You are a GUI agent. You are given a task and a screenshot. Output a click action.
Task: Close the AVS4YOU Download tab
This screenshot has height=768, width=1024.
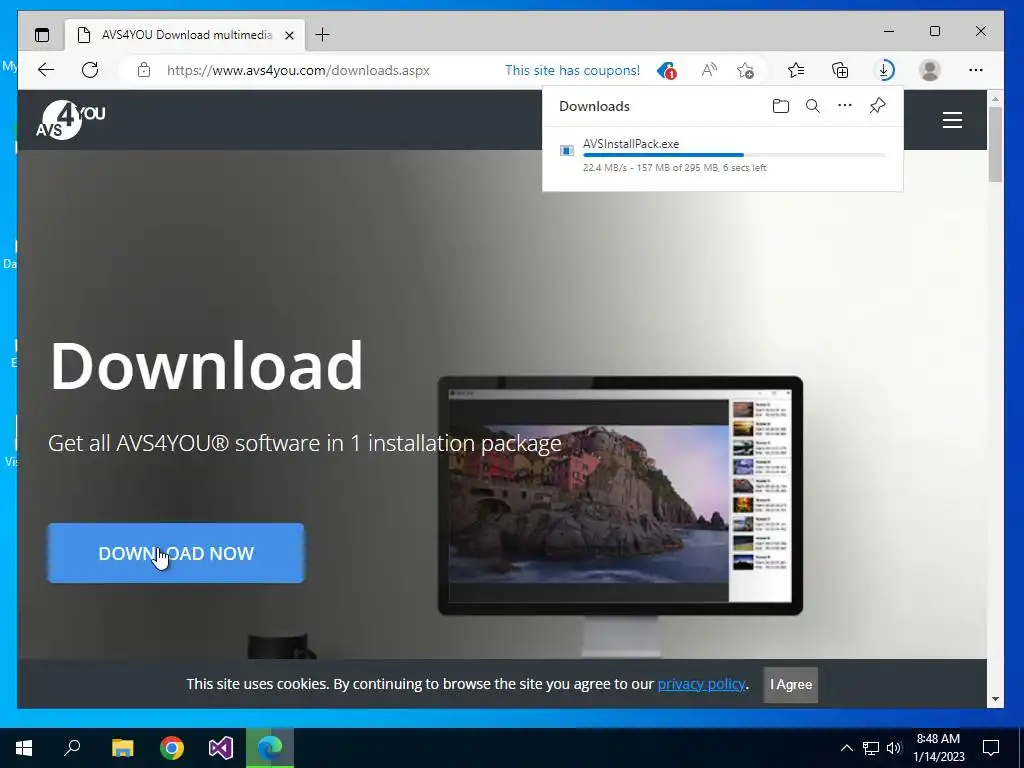pyautogui.click(x=289, y=35)
